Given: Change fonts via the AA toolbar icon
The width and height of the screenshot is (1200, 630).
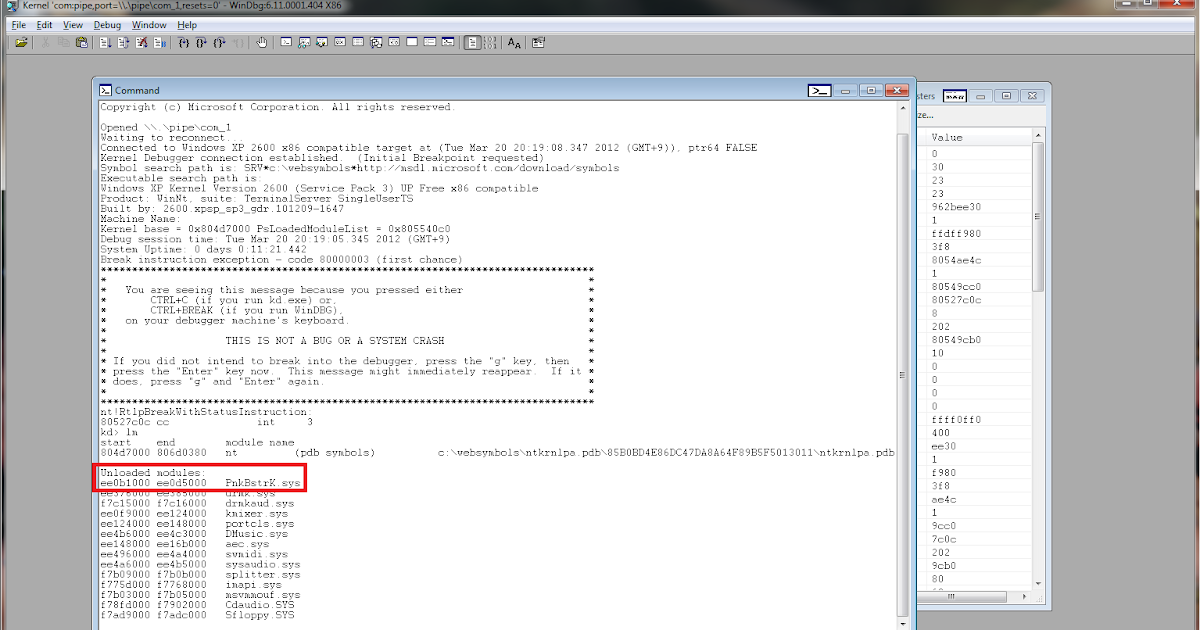Looking at the screenshot, I should pyautogui.click(x=513, y=42).
